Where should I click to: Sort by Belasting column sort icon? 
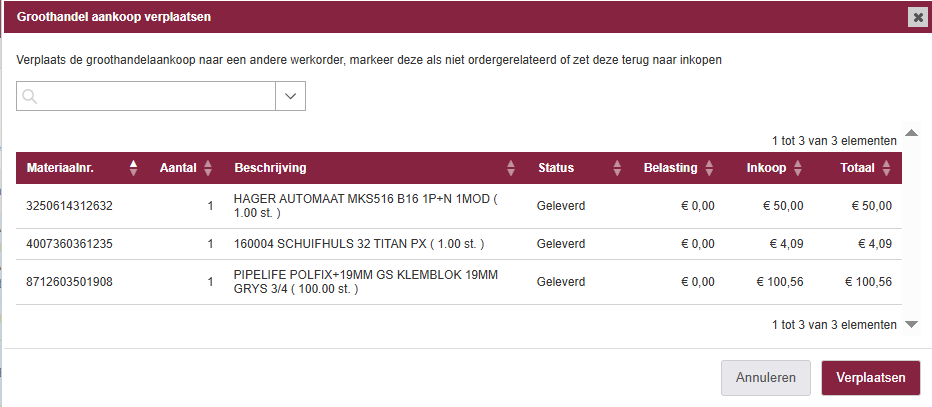pos(709,168)
